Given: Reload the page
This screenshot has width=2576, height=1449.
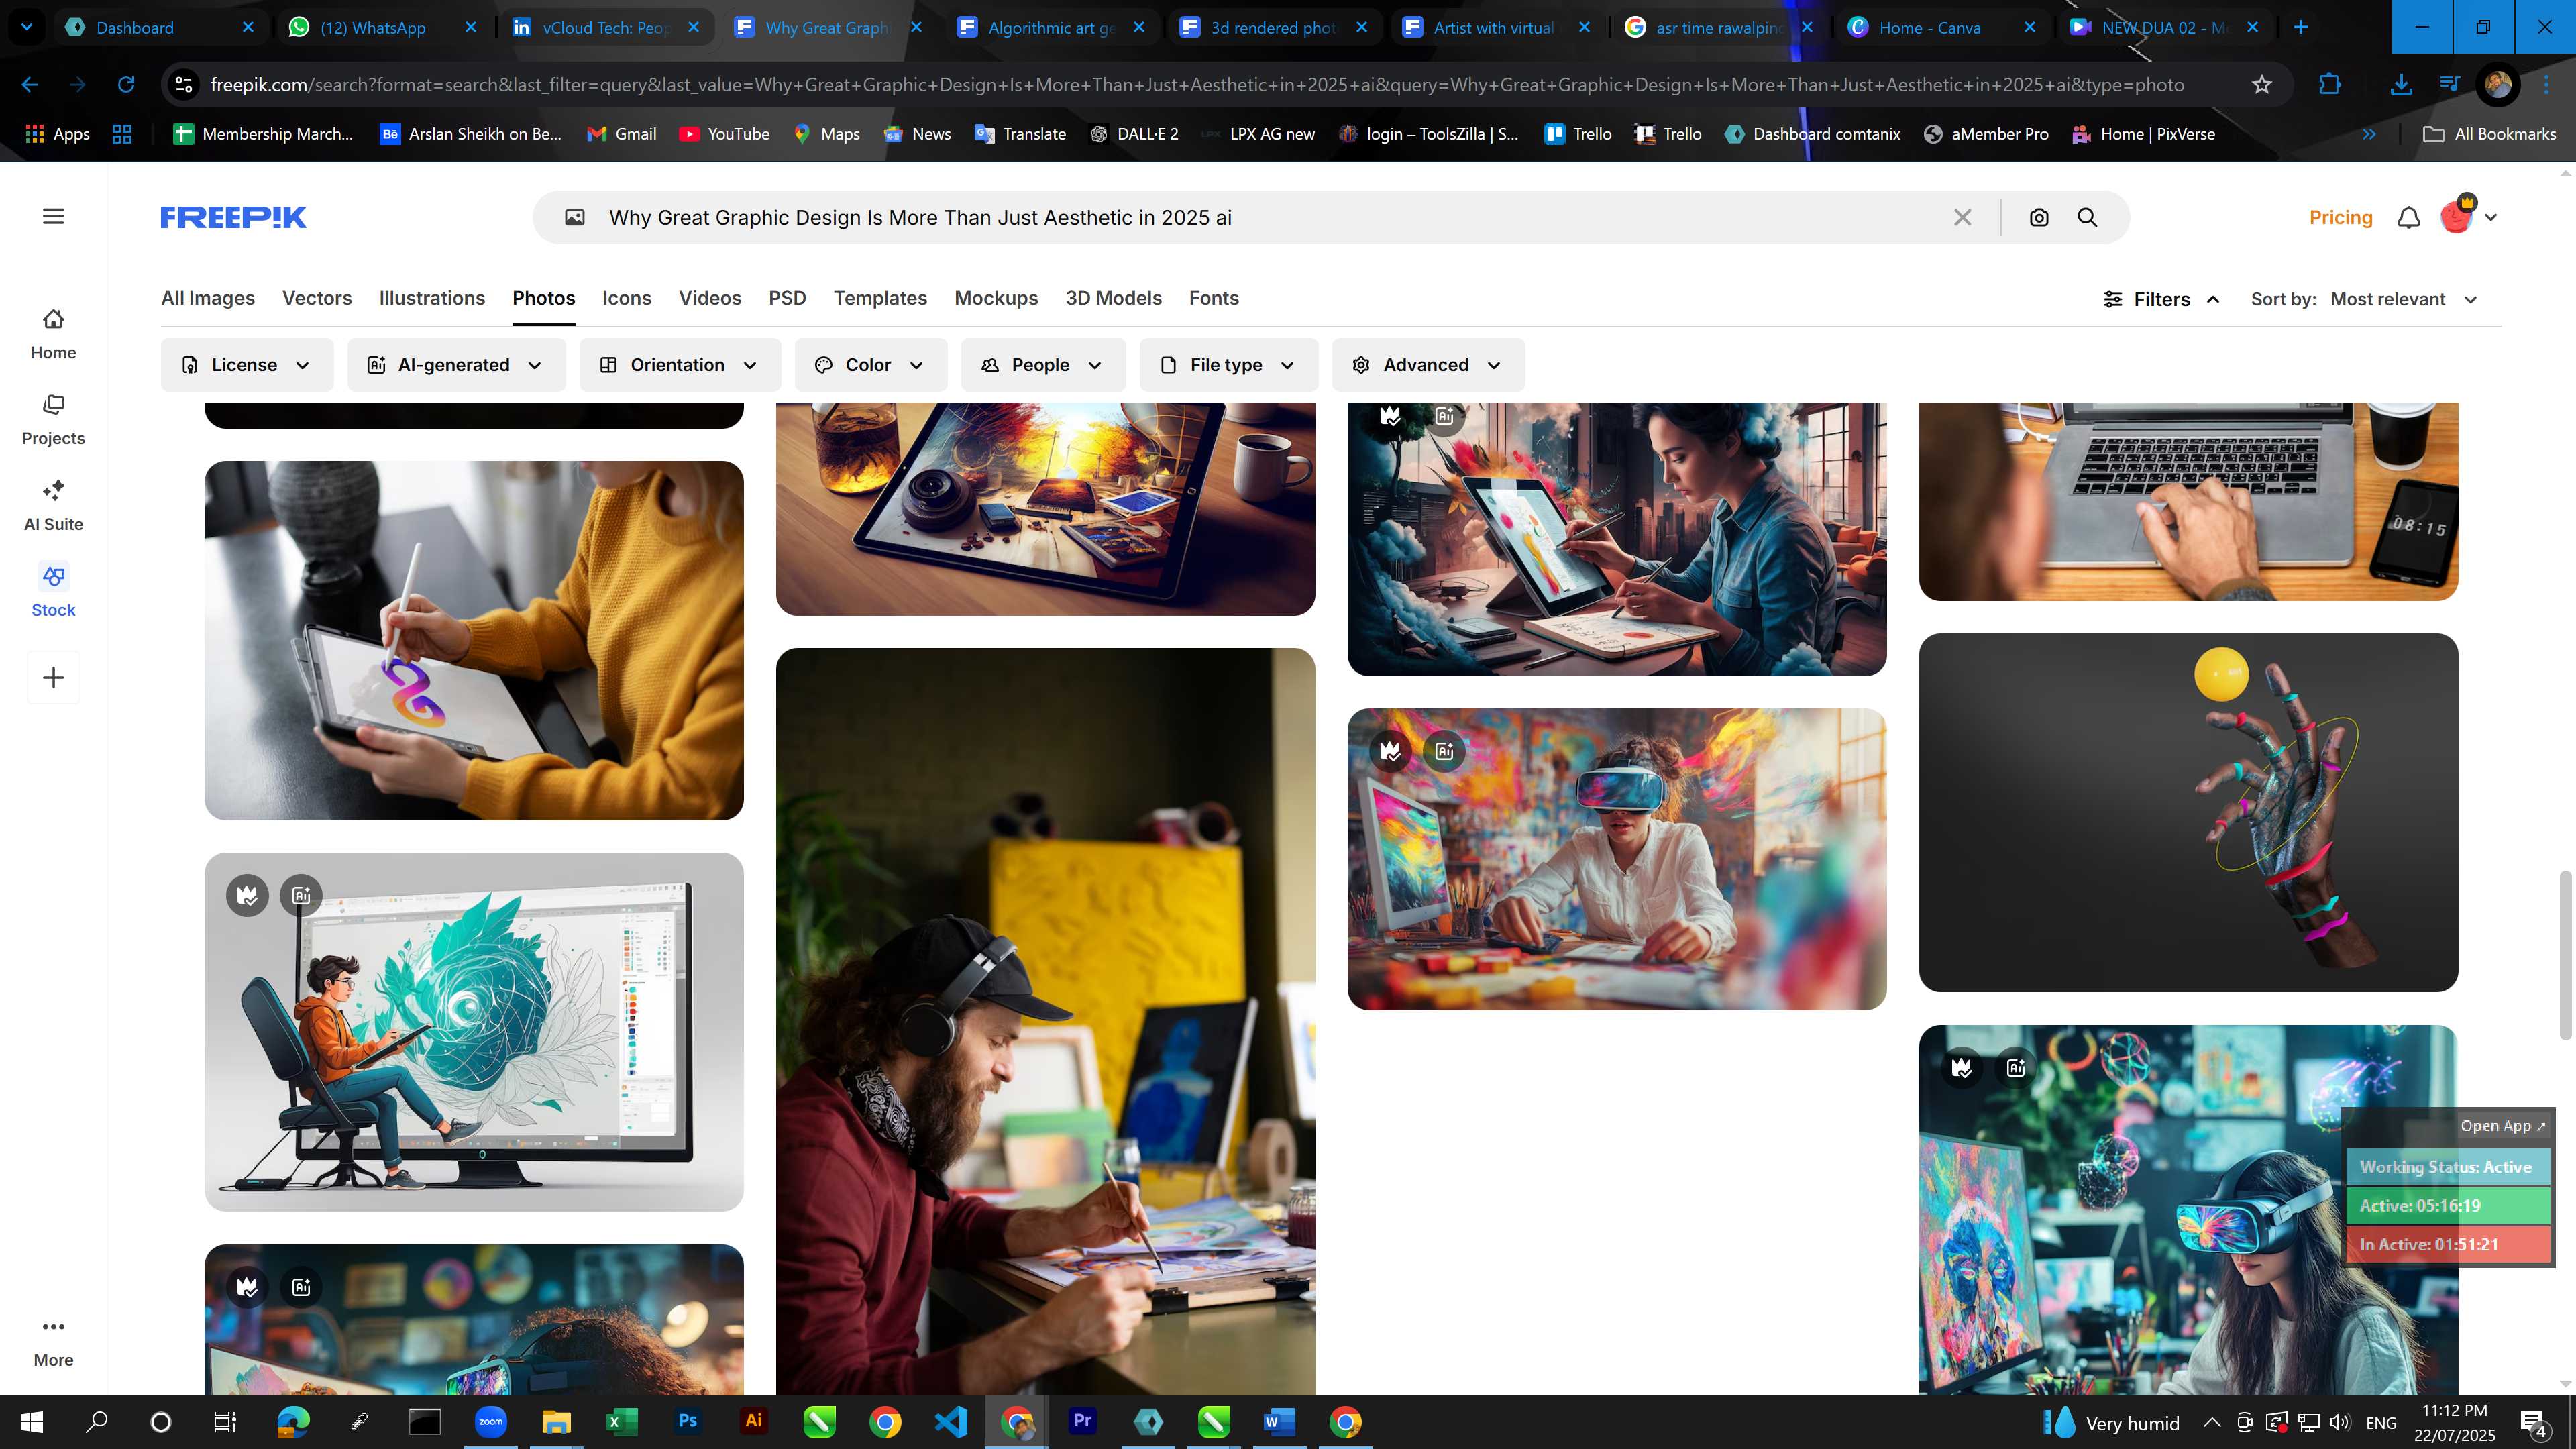Looking at the screenshot, I should 126,85.
